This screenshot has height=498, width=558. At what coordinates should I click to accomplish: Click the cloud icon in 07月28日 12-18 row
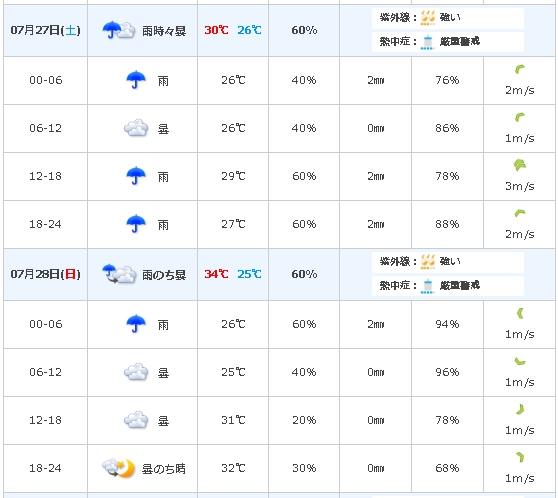136,420
